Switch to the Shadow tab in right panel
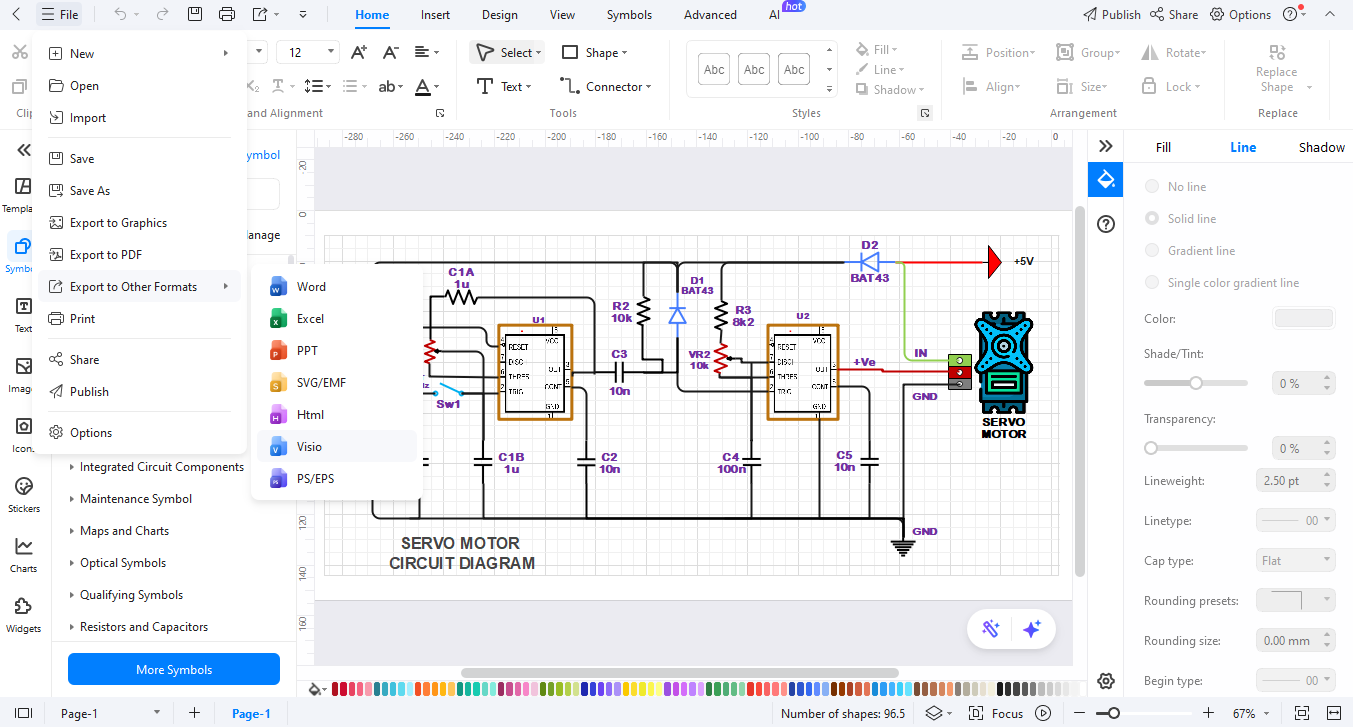This screenshot has height=727, width=1353. point(1321,147)
